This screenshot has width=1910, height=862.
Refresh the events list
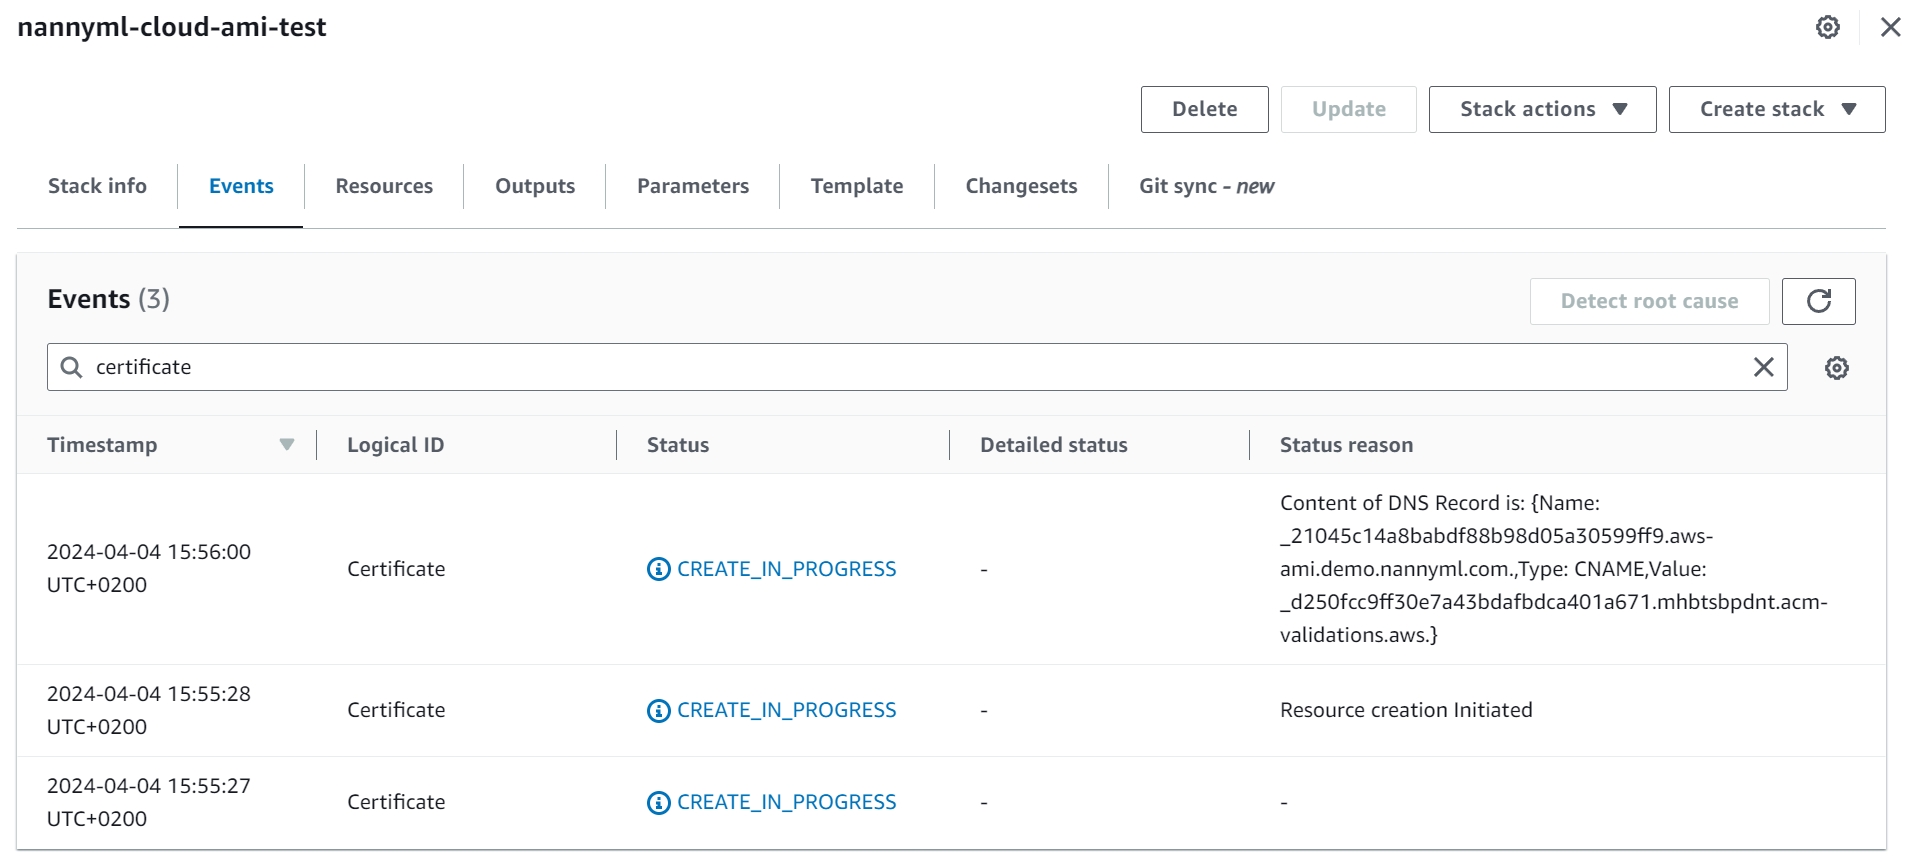(1818, 301)
